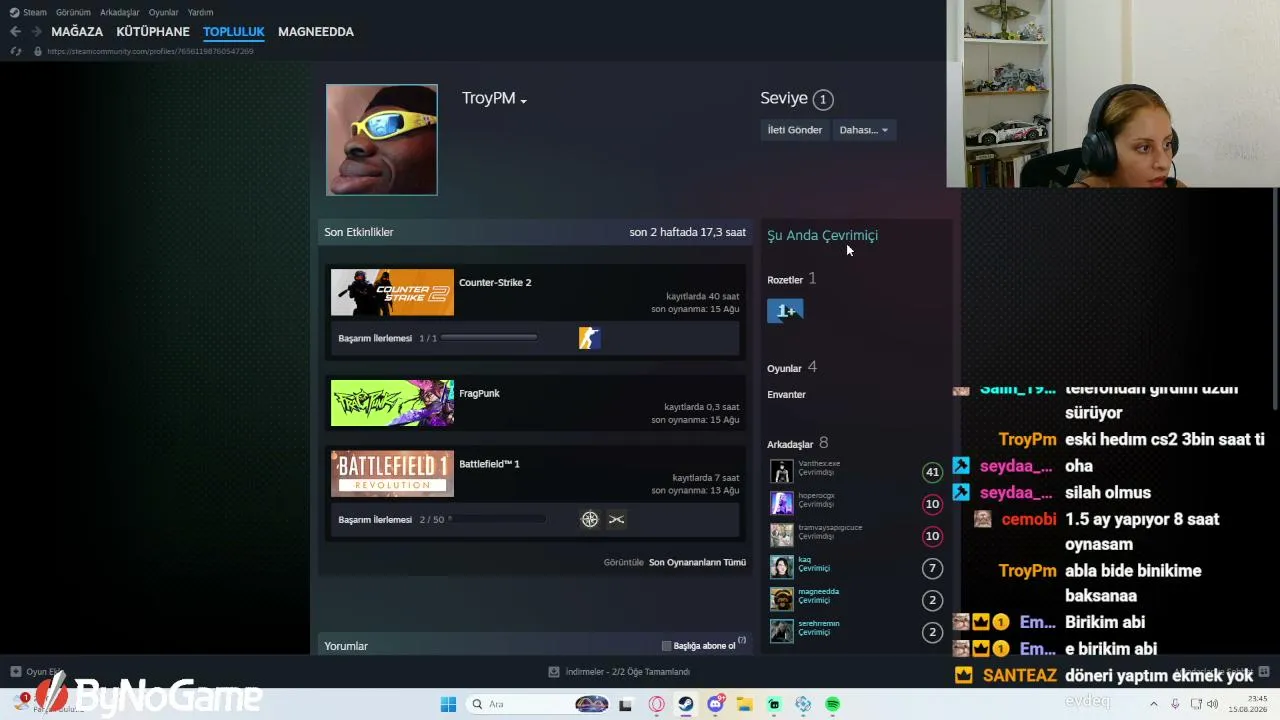Open Discord from the Windows taskbar
The height and width of the screenshot is (720, 1280).
click(715, 704)
